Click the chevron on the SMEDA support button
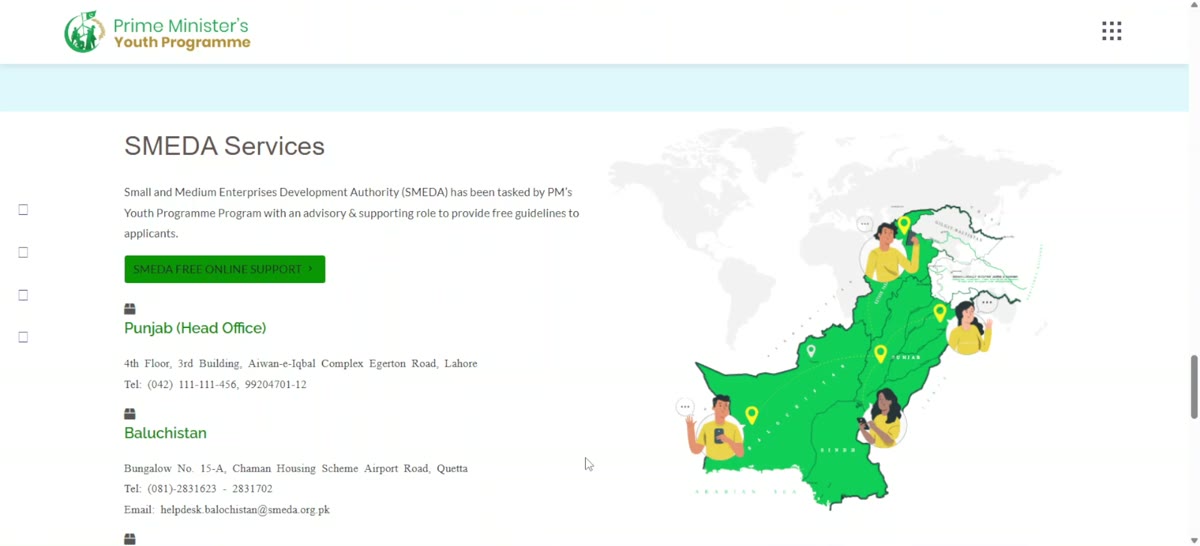This screenshot has width=1200, height=546. coord(310,269)
